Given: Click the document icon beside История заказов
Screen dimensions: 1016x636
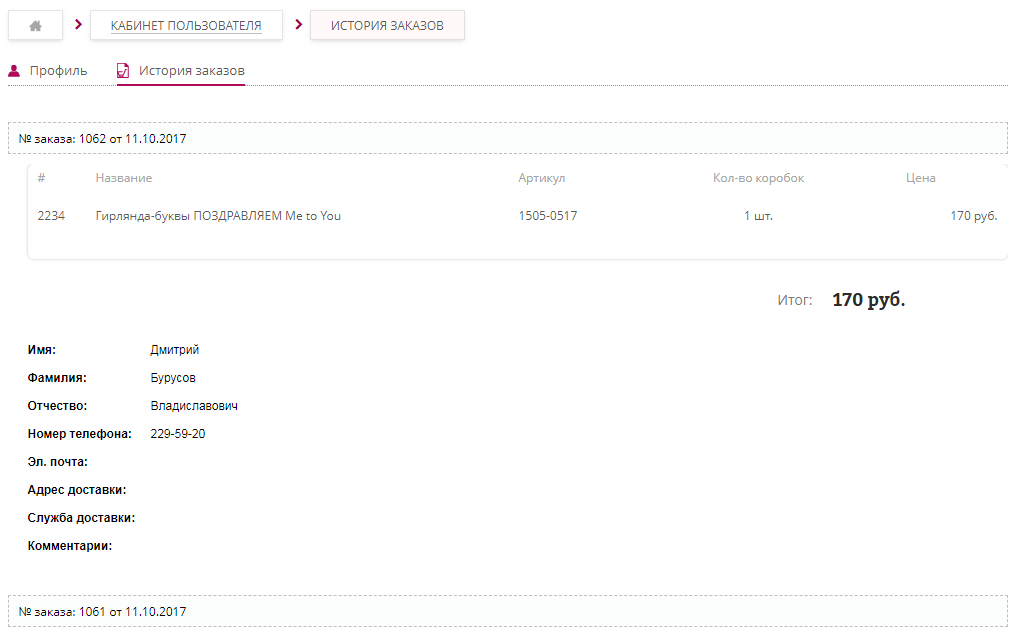Looking at the screenshot, I should coord(123,71).
